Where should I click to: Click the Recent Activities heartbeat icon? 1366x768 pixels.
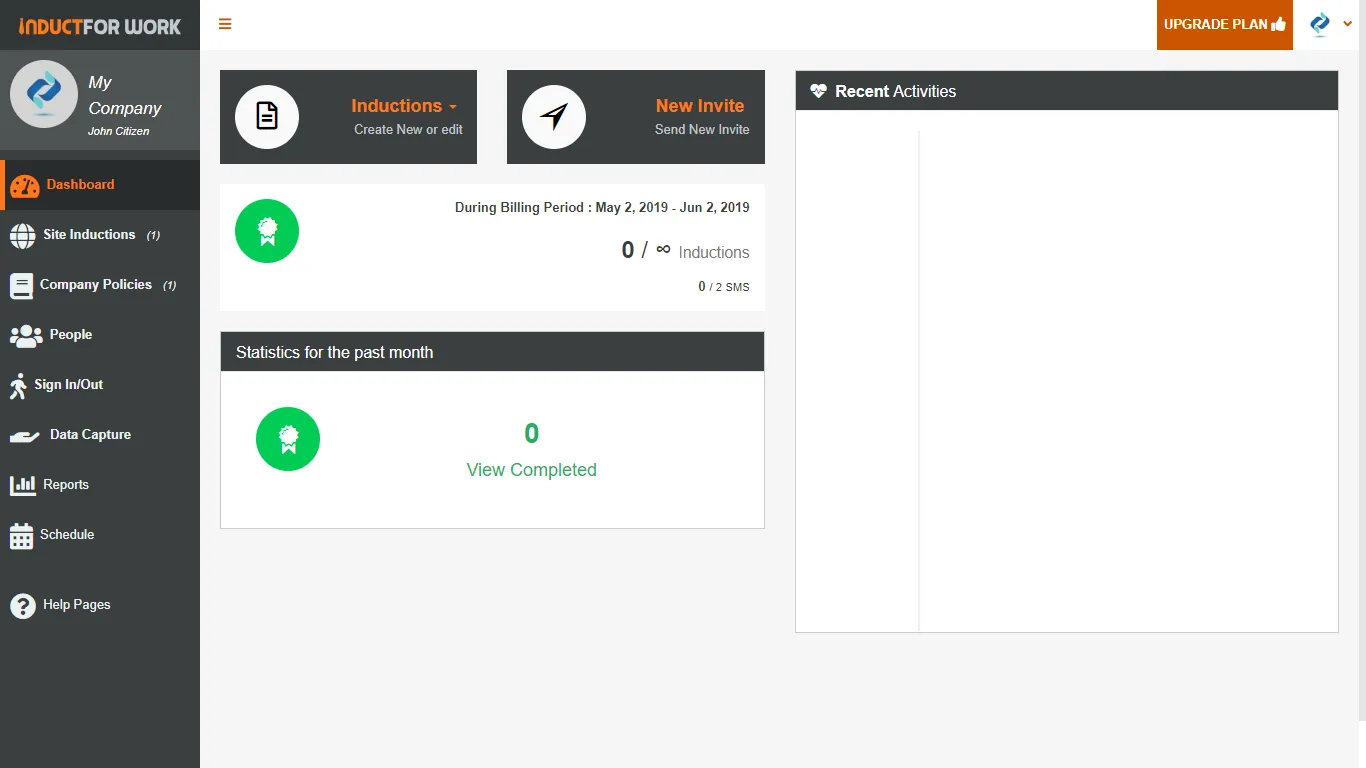pyautogui.click(x=819, y=91)
